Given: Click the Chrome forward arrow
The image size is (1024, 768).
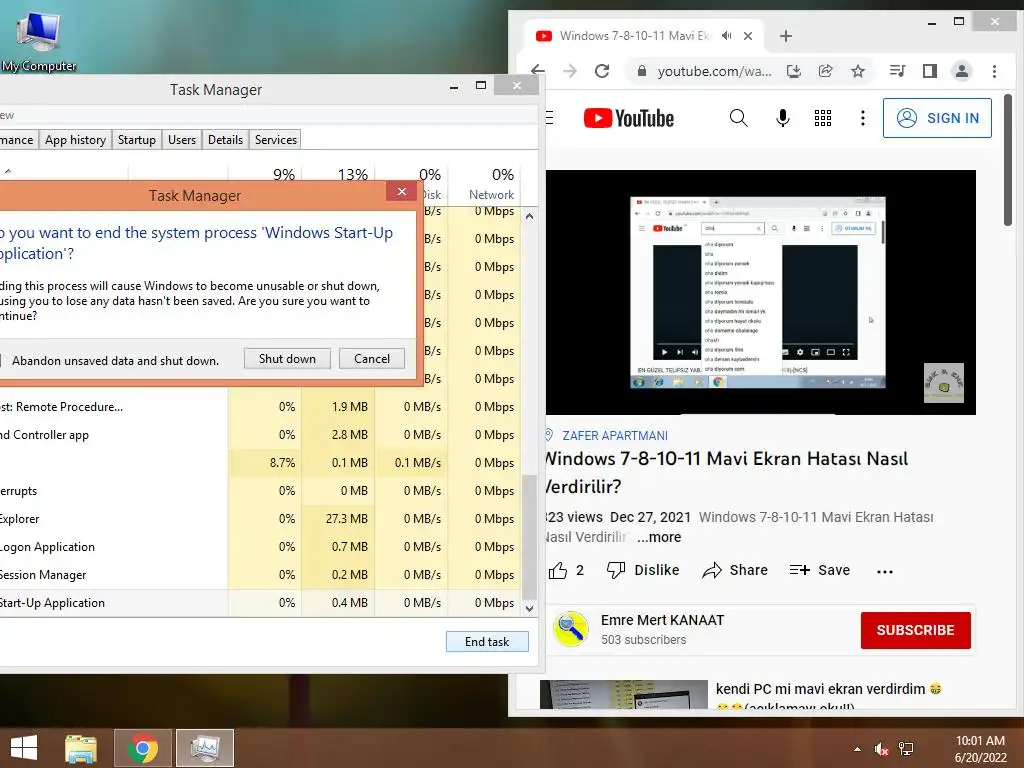Looking at the screenshot, I should (570, 71).
